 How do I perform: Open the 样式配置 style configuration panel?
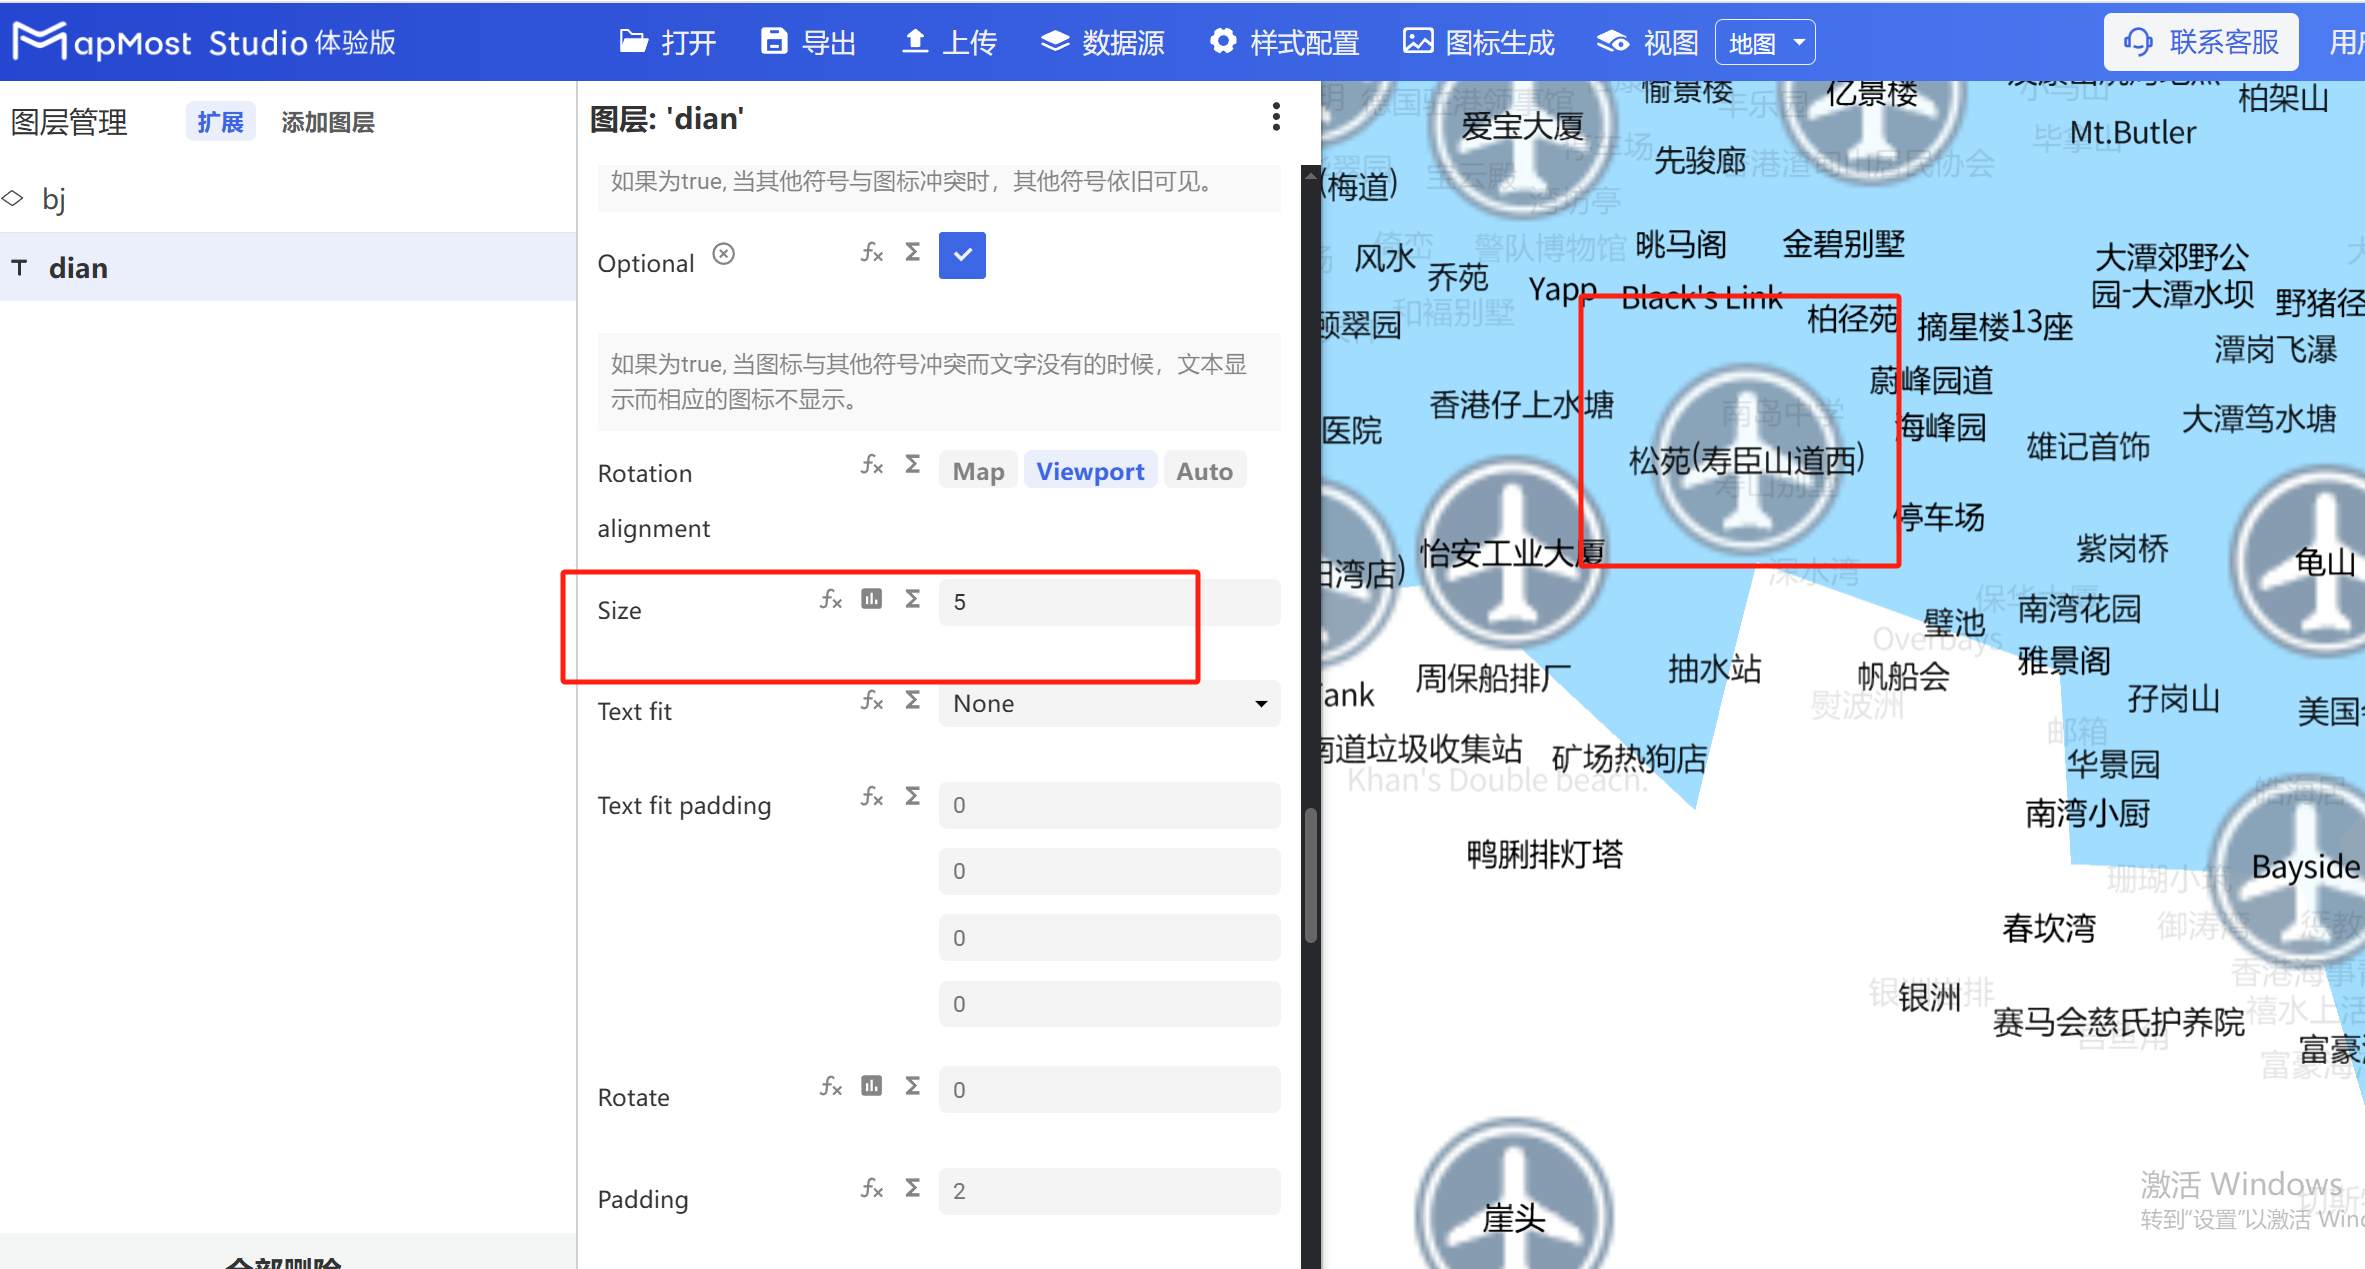click(1285, 42)
